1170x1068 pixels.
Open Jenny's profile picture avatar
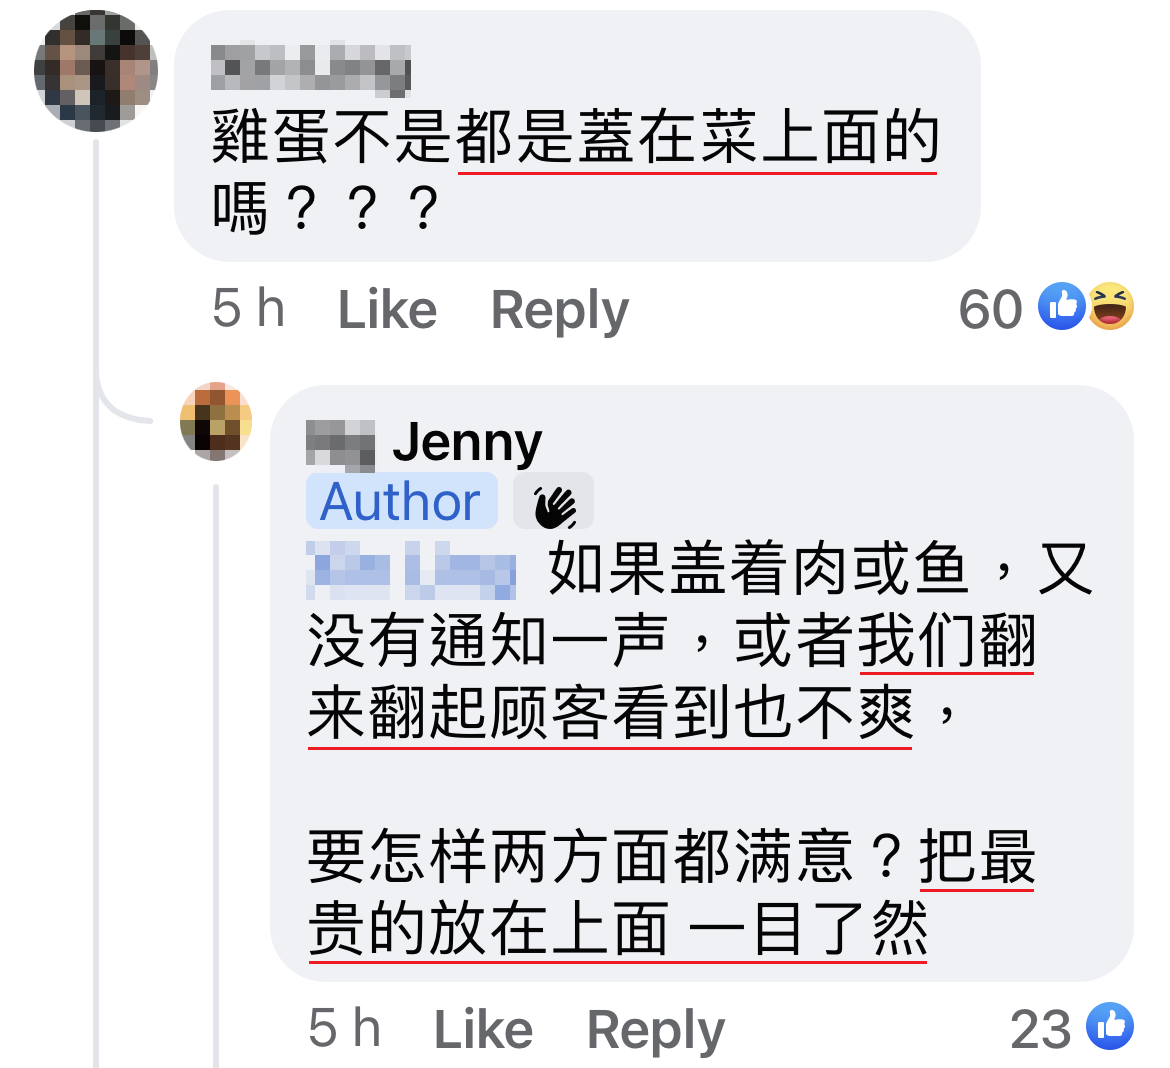pyautogui.click(x=216, y=422)
